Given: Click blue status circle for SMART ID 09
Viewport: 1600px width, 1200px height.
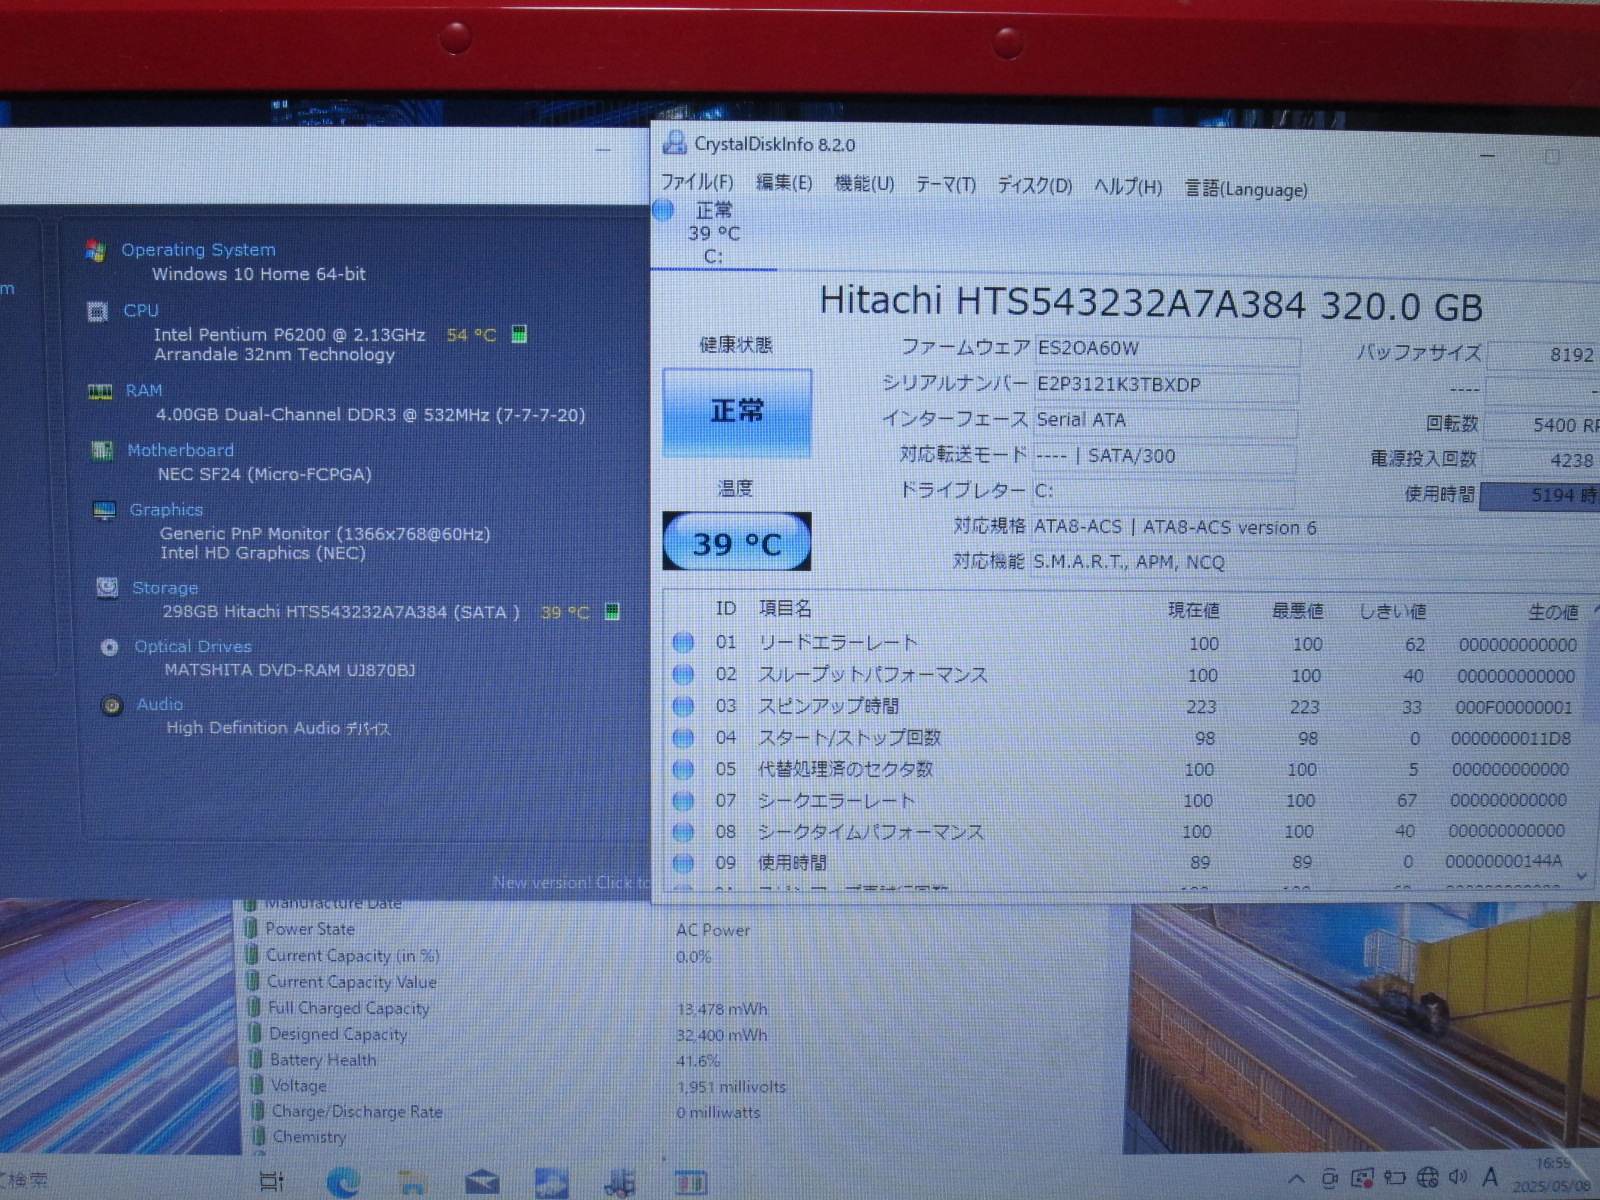Looking at the screenshot, I should tap(684, 862).
